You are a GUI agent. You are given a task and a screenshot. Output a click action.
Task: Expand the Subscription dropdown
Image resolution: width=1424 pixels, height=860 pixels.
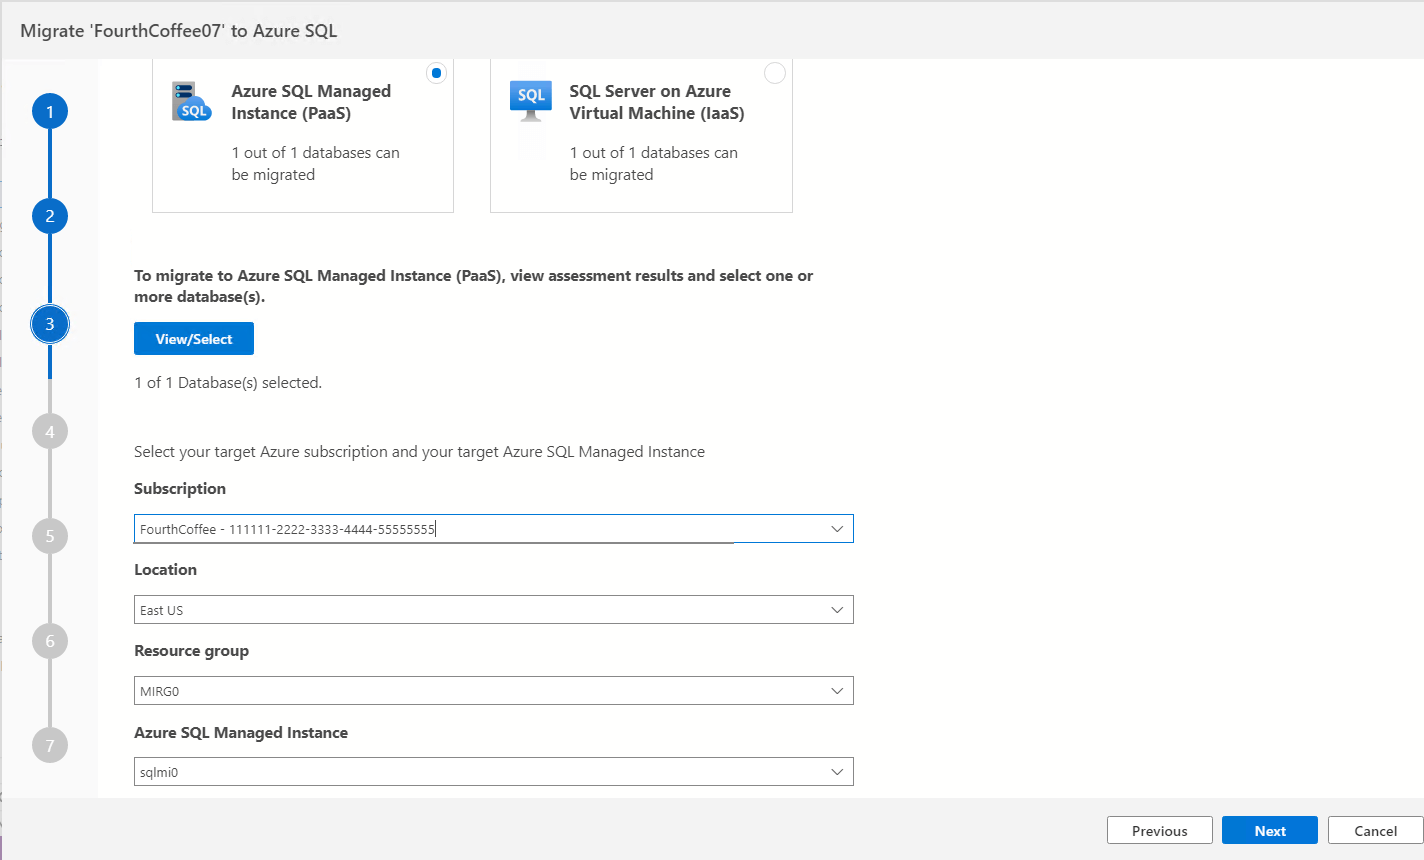point(837,529)
